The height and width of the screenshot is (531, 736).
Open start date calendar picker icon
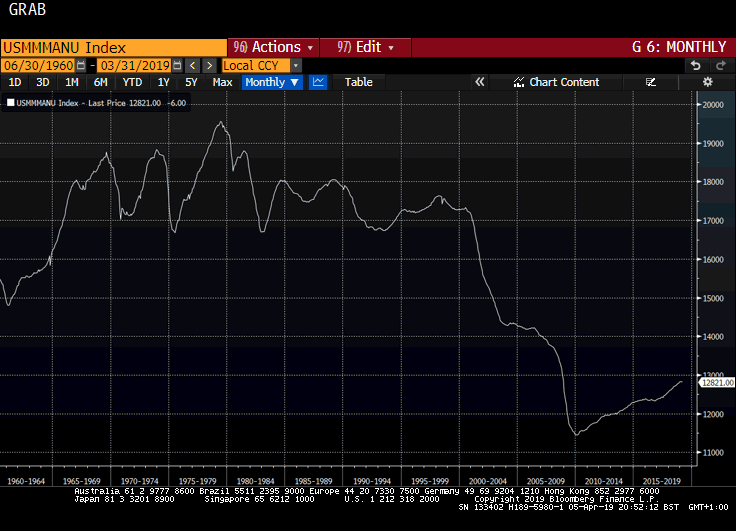(80, 65)
